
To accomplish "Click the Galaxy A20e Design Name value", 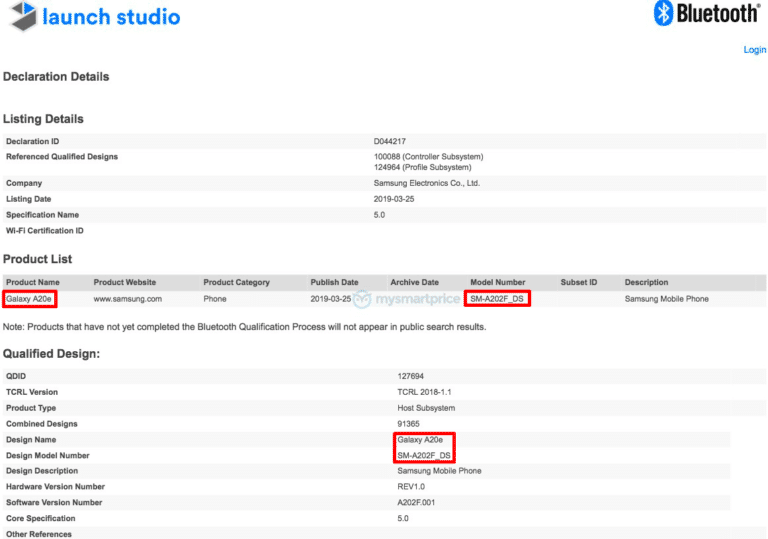I will pyautogui.click(x=420, y=440).
